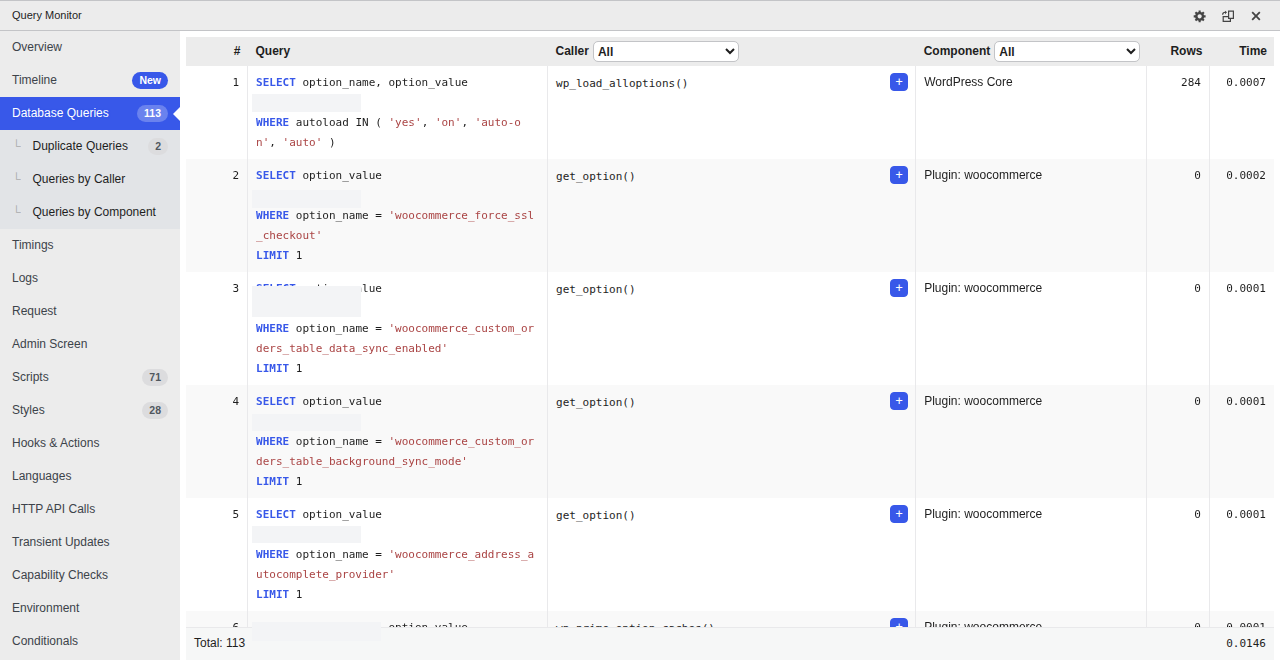Click the 0.0007 time value
1280x660 pixels.
coord(1246,83)
